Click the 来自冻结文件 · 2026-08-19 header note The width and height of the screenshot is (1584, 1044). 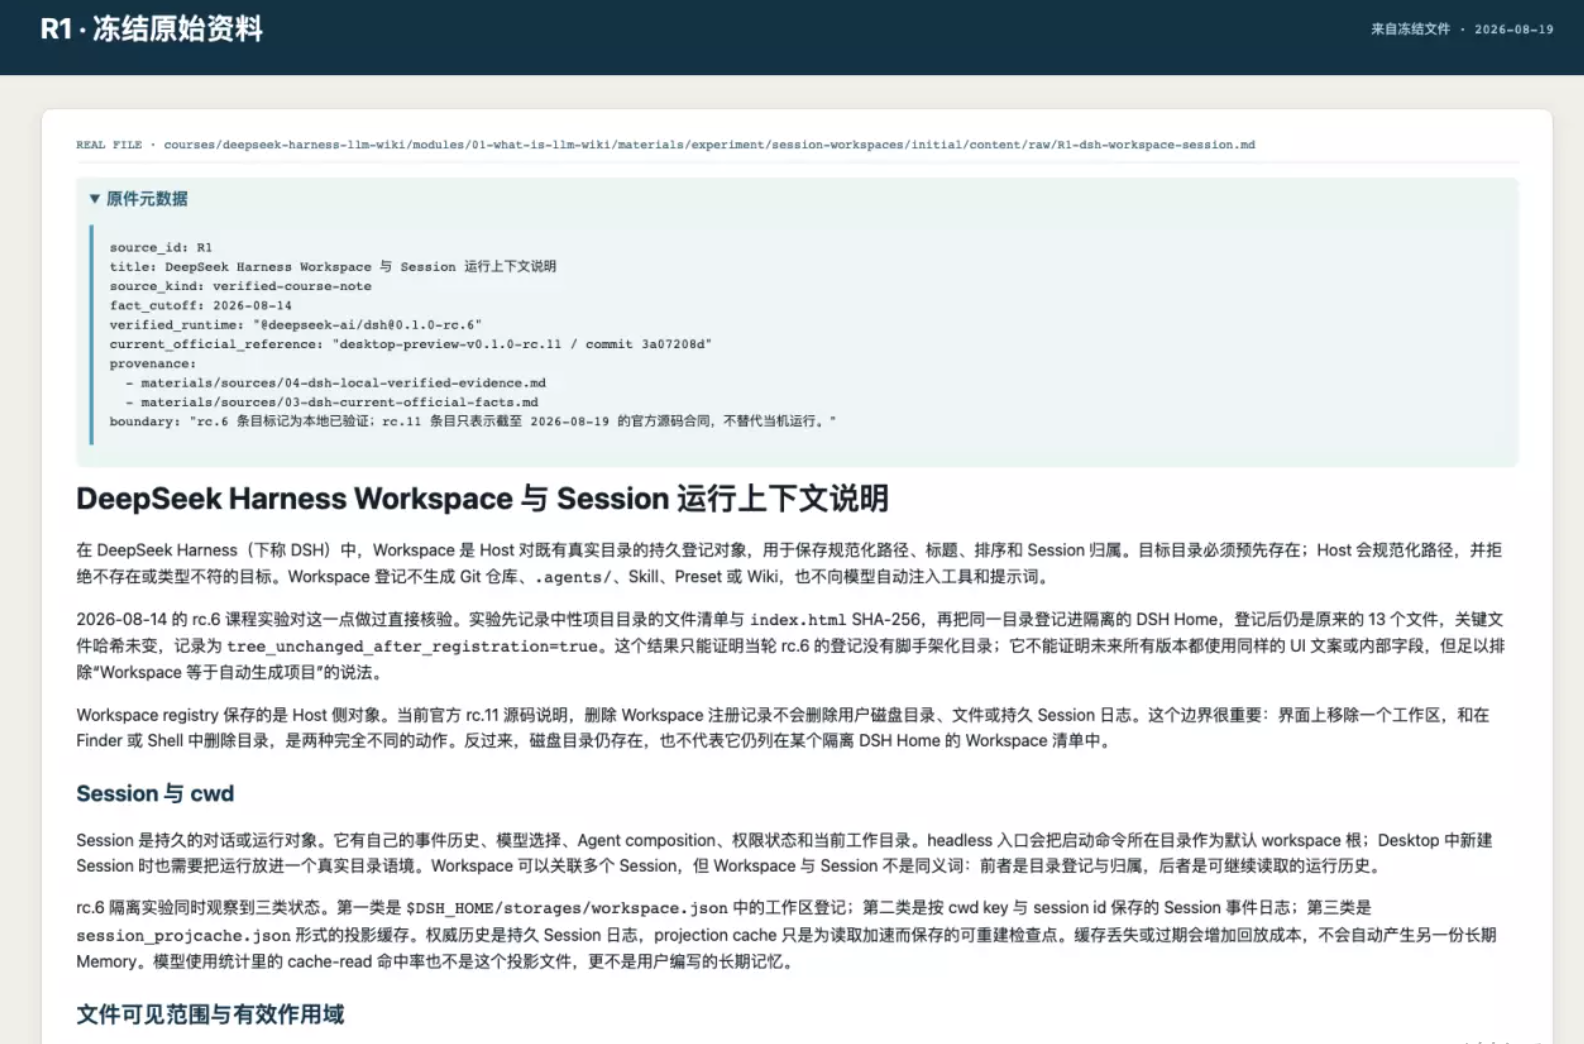[1462, 29]
